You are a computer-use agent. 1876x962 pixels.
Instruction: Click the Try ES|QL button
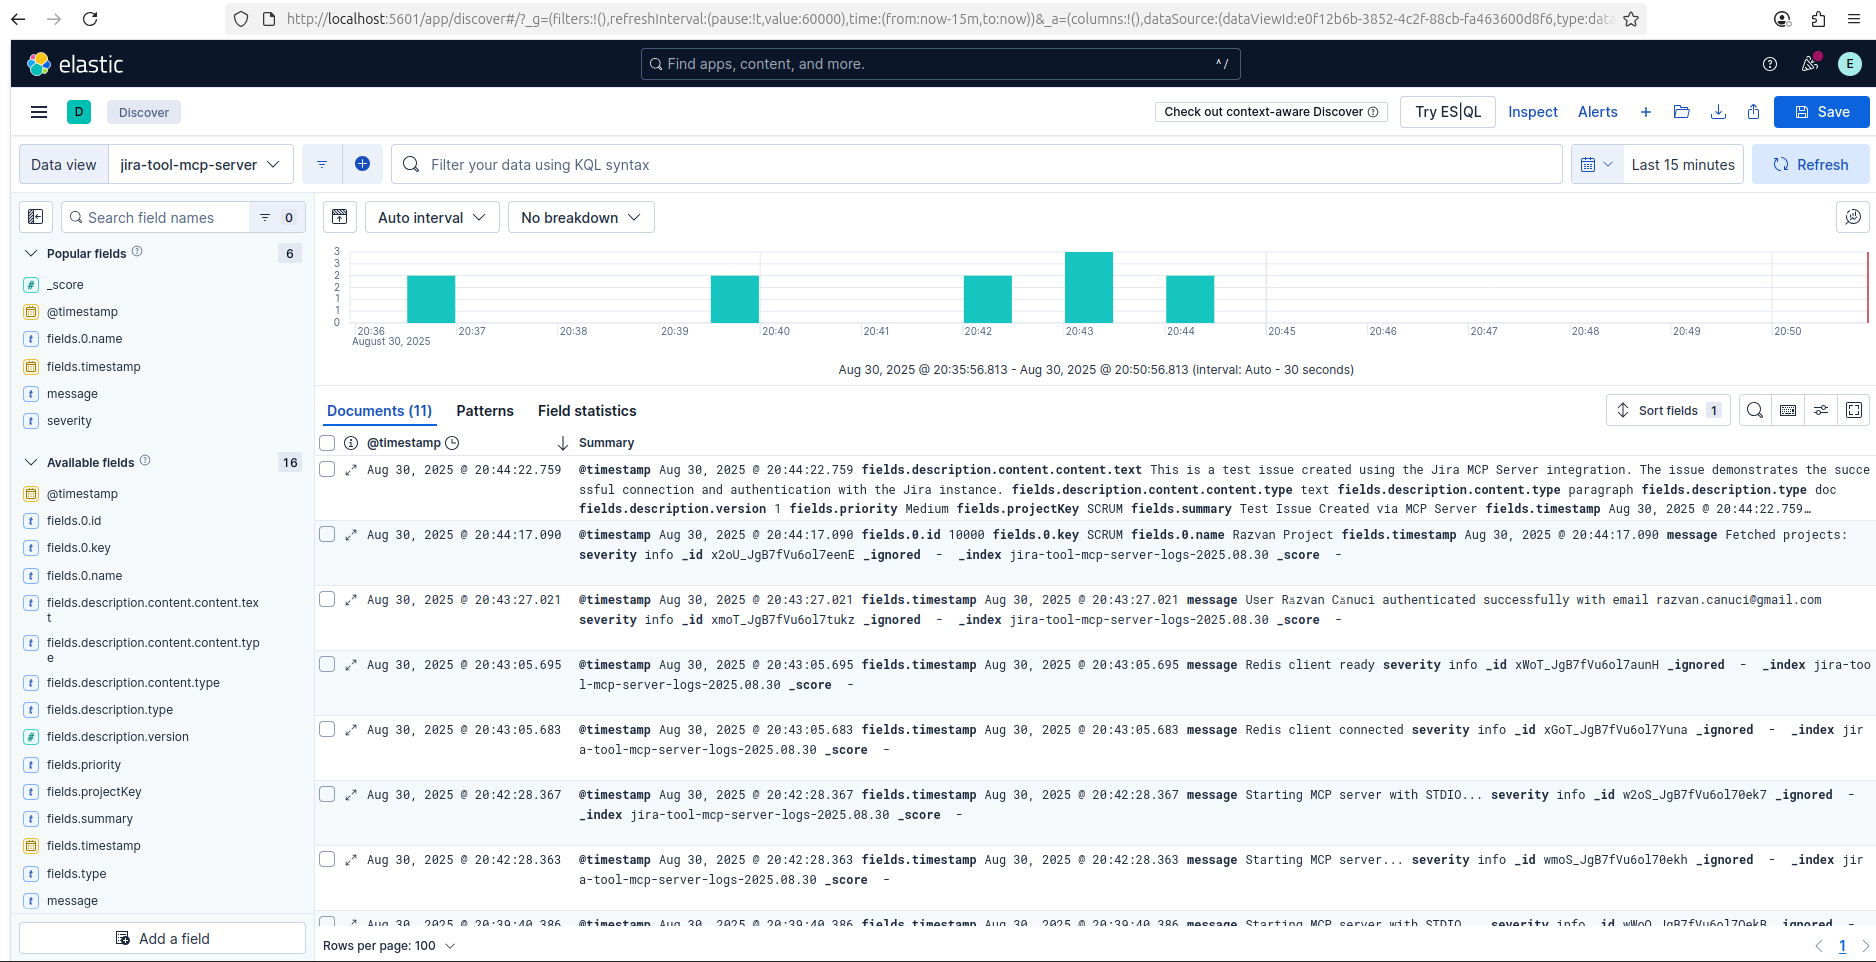pyautogui.click(x=1447, y=112)
